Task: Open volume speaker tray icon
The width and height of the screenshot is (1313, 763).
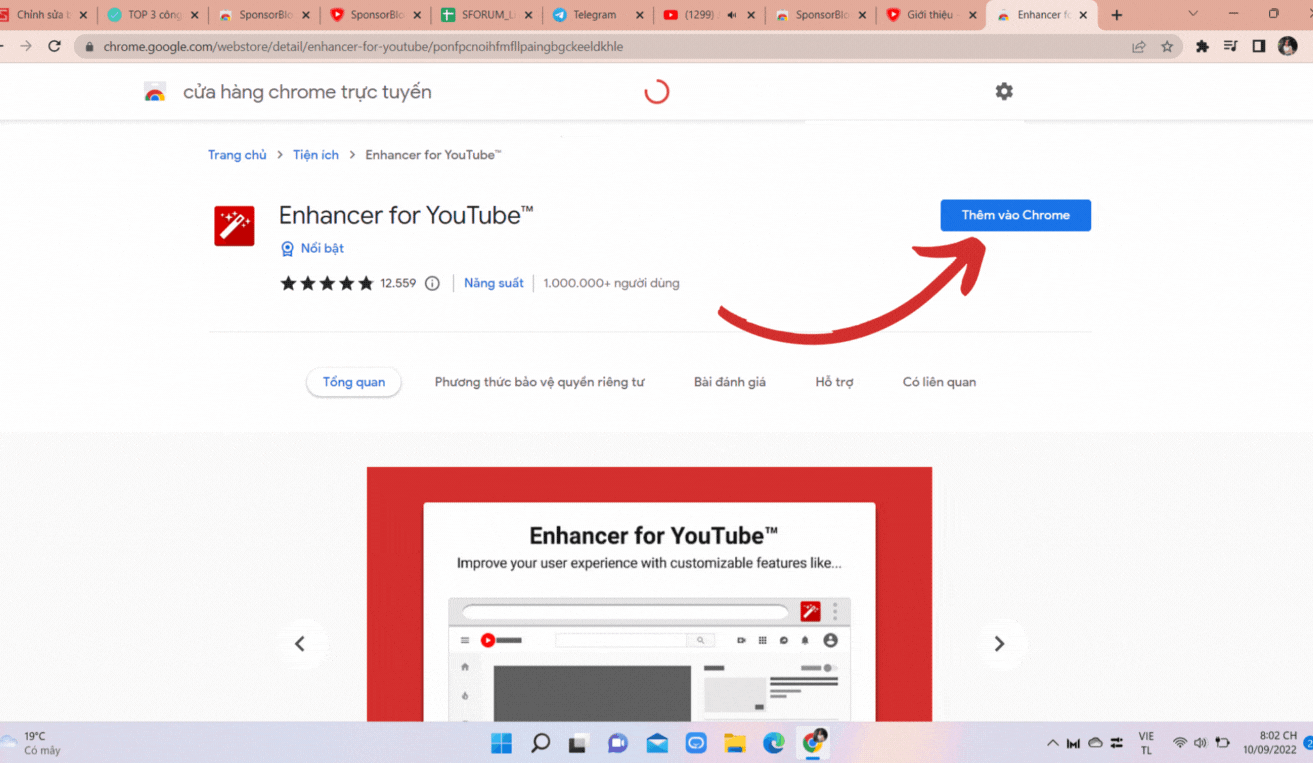Action: point(1200,743)
